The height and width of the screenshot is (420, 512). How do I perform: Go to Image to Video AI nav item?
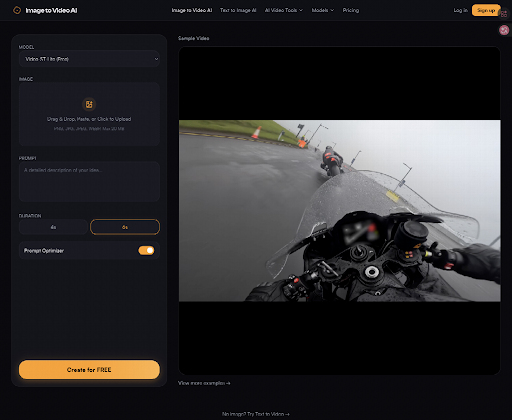click(x=192, y=10)
